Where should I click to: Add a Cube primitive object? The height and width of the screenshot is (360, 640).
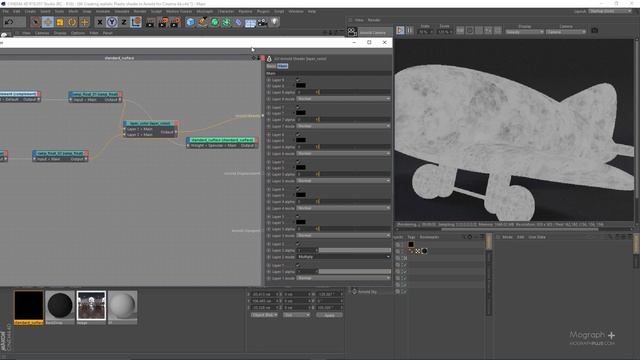(x=190, y=22)
